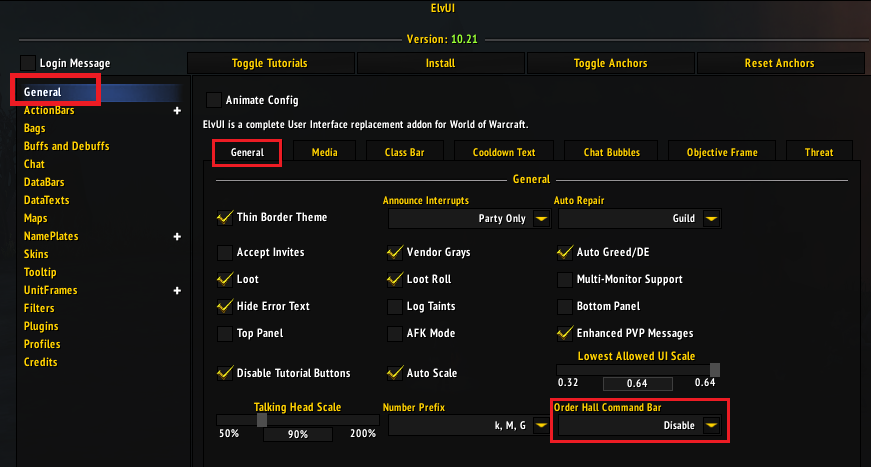Image resolution: width=871 pixels, height=467 pixels.
Task: Expand the NamePlates plus icon
Action: (x=177, y=237)
